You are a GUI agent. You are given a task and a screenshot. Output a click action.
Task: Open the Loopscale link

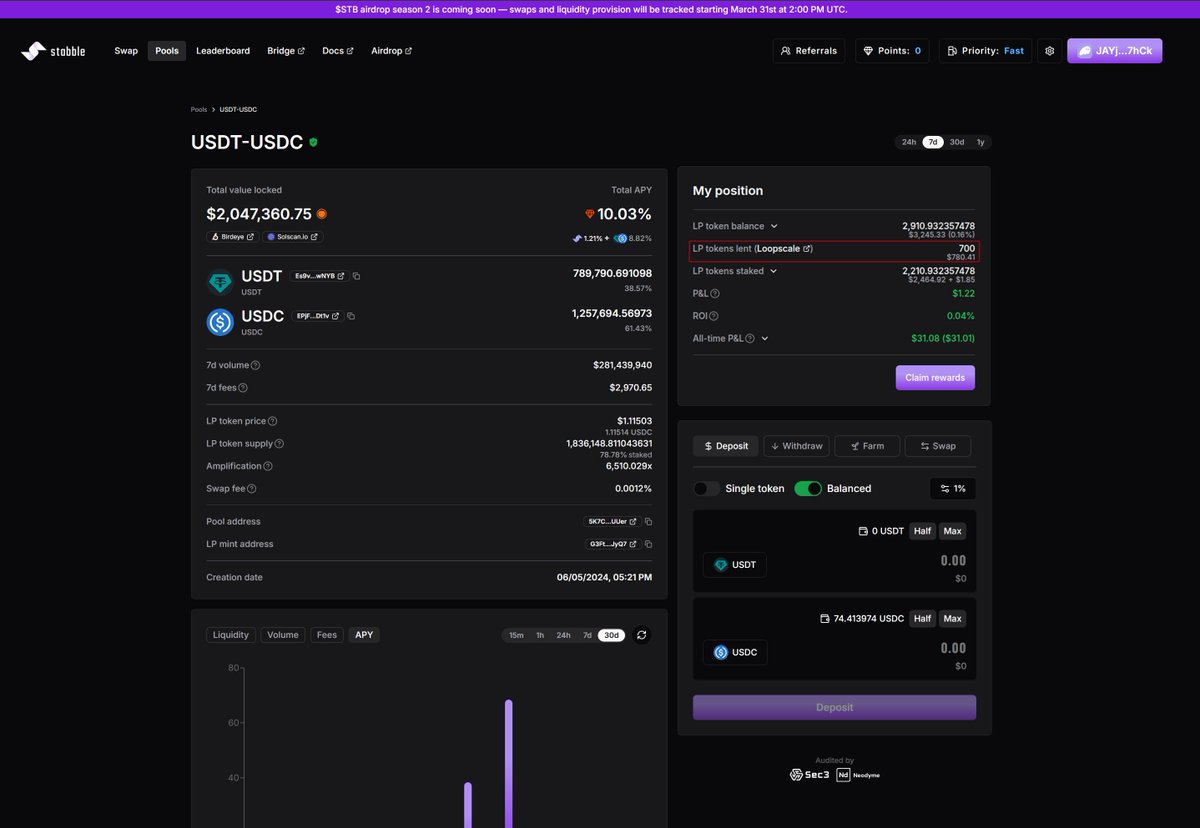783,248
